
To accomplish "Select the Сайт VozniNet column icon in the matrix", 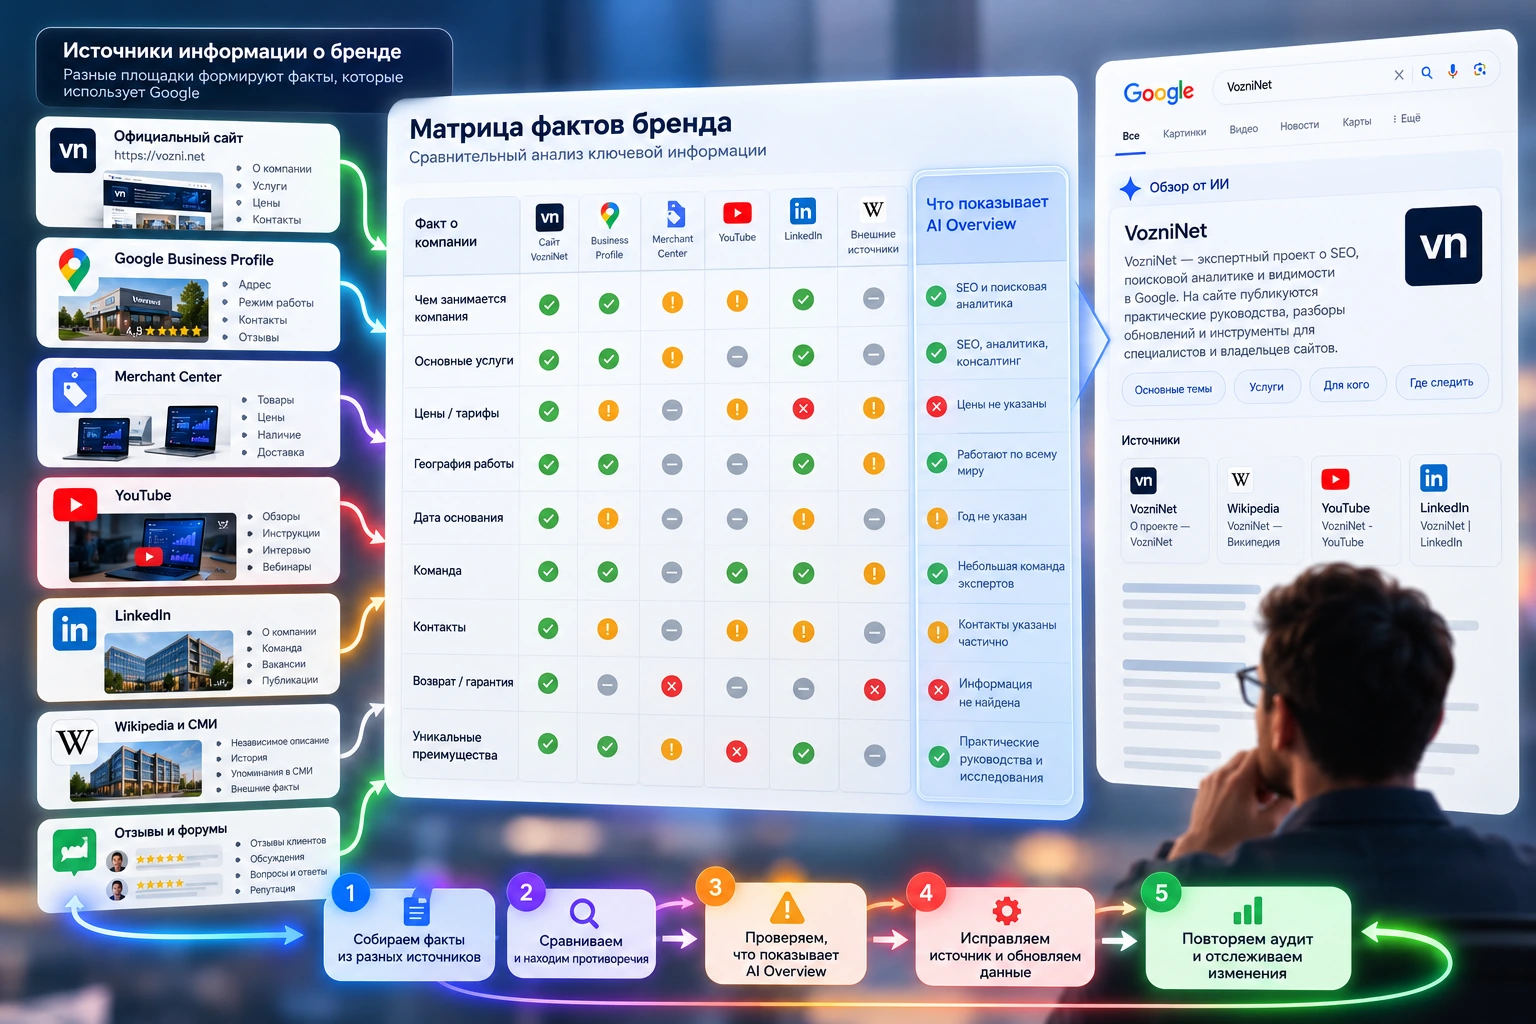I will [x=549, y=217].
